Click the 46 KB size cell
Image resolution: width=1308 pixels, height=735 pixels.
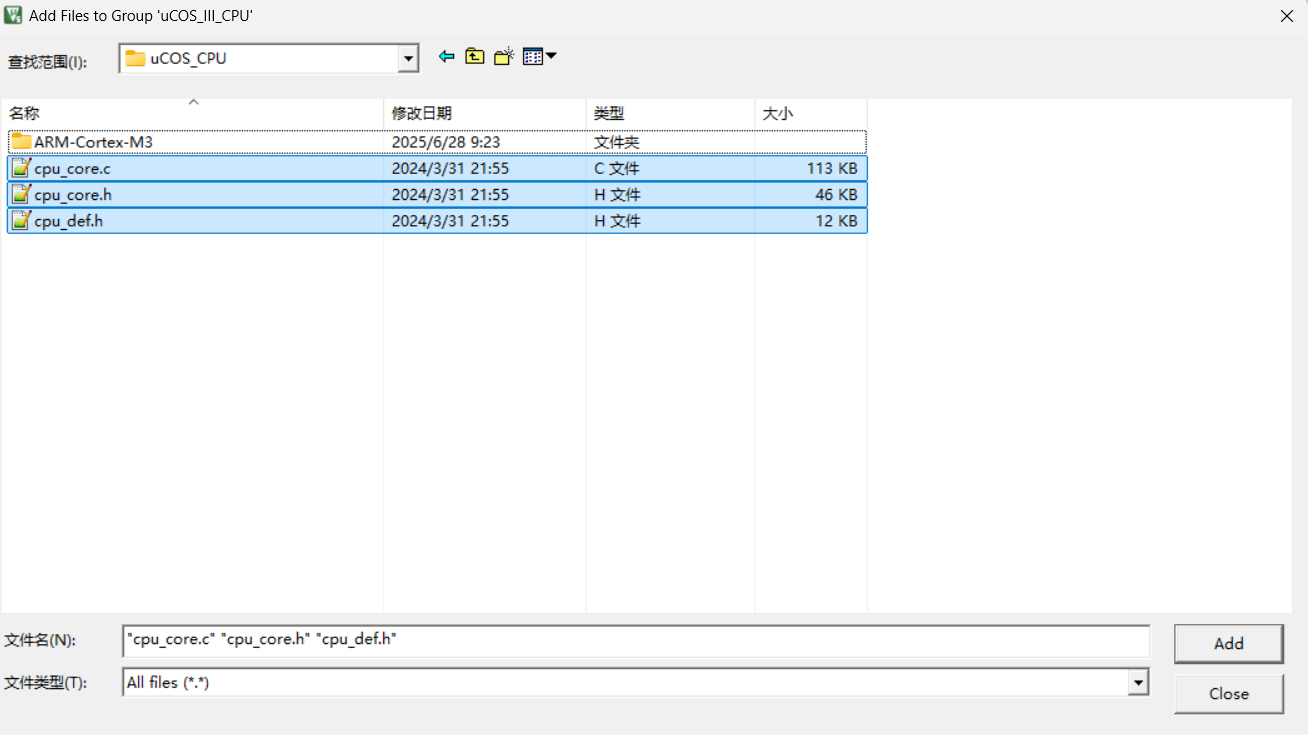pyautogui.click(x=836, y=194)
